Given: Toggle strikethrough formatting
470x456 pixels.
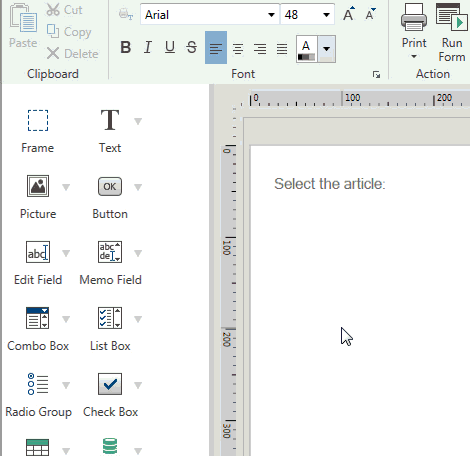Looking at the screenshot, I should [x=192, y=47].
